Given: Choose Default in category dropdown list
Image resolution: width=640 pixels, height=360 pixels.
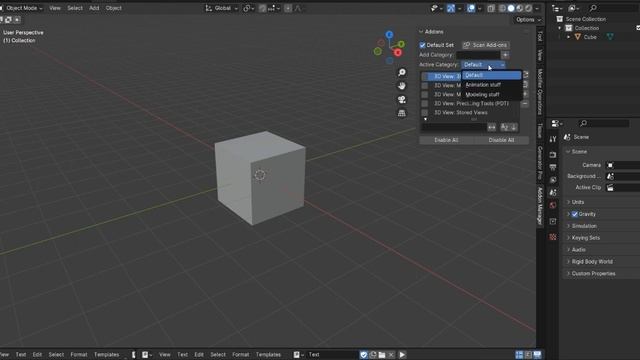Looking at the screenshot, I should [492, 75].
